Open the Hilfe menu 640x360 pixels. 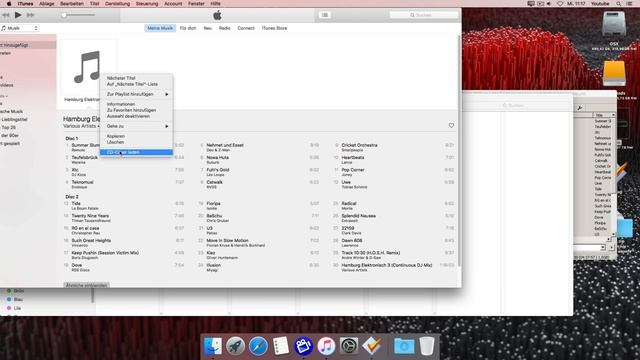pos(216,4)
